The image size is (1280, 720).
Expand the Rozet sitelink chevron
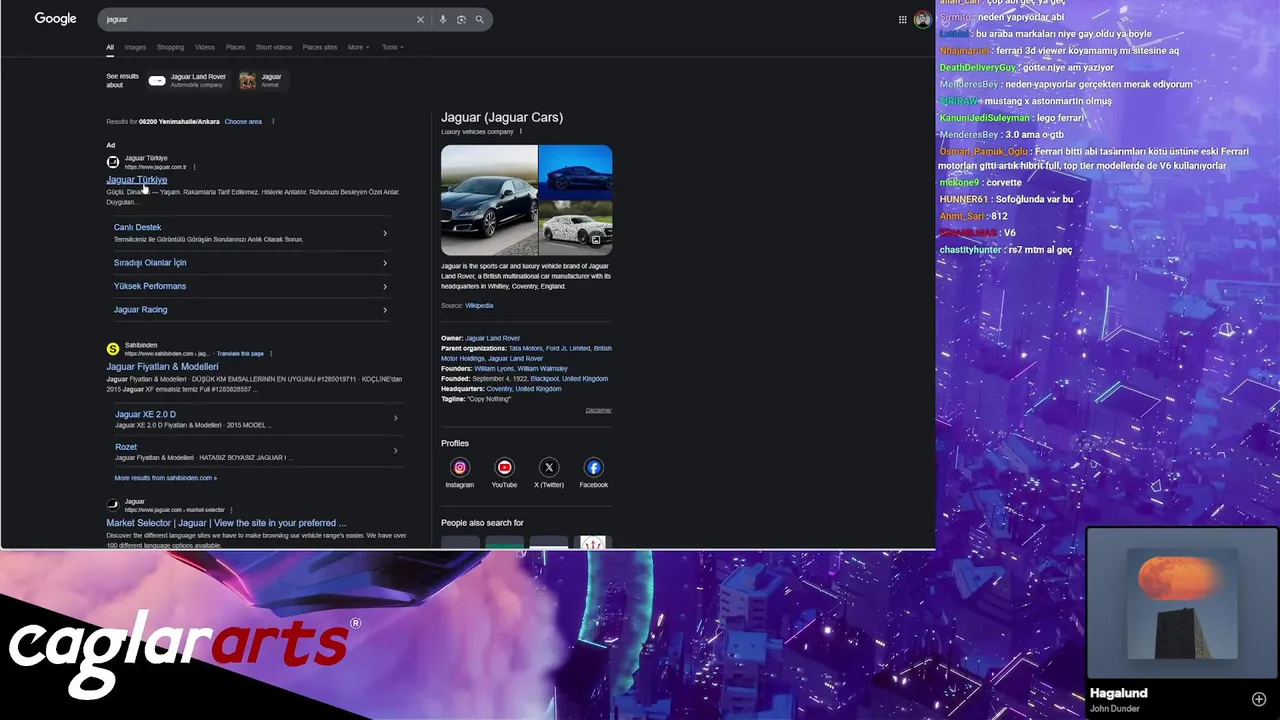tap(395, 451)
